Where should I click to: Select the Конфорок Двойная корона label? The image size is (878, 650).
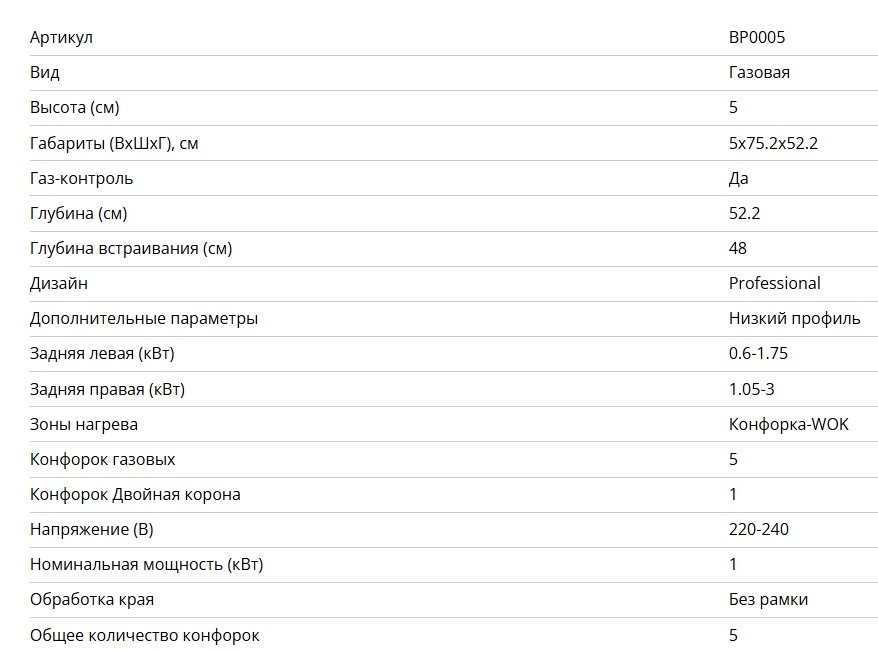(135, 495)
